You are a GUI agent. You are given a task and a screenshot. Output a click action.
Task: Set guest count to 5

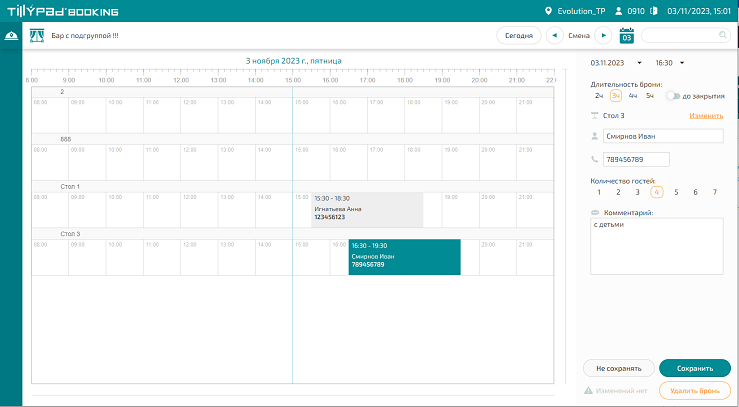pos(676,191)
